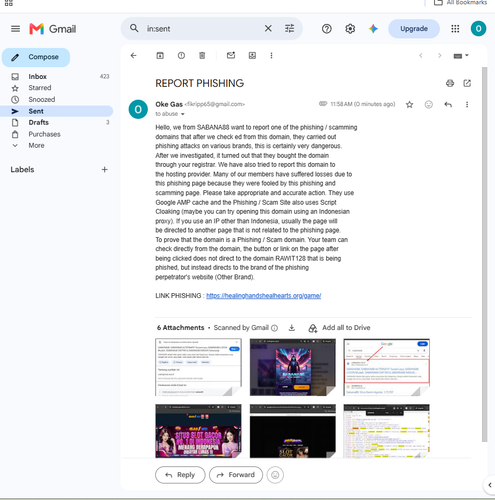Open the Google results attachment with red box
Image resolution: width=495 pixels, height=500 pixels.
point(387,367)
